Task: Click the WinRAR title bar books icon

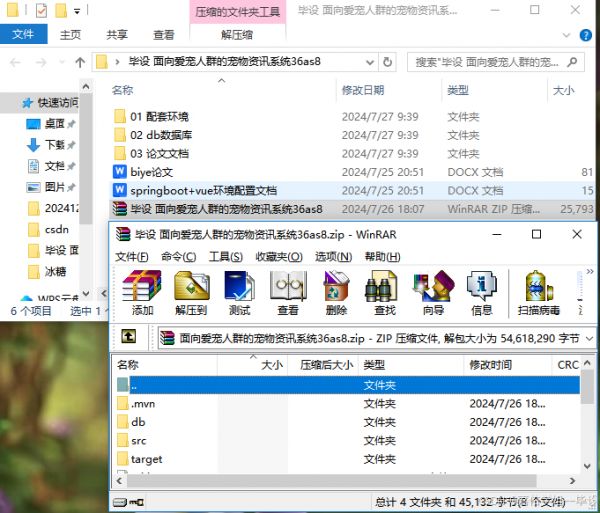Action: (x=123, y=234)
